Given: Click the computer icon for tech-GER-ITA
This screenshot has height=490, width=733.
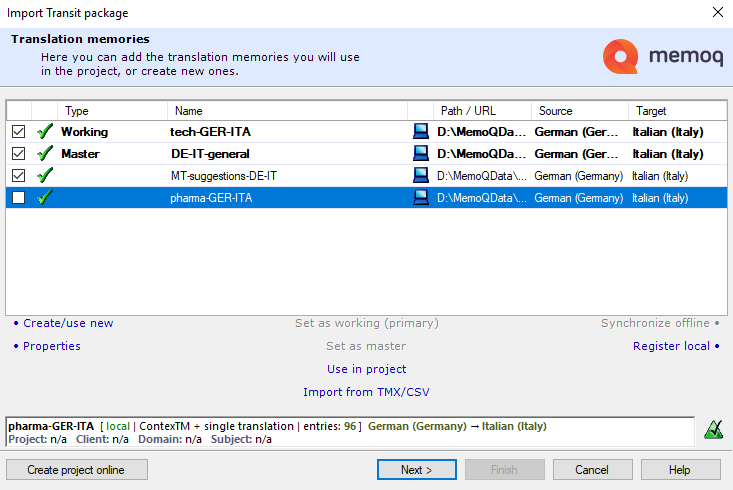Looking at the screenshot, I should tap(421, 132).
